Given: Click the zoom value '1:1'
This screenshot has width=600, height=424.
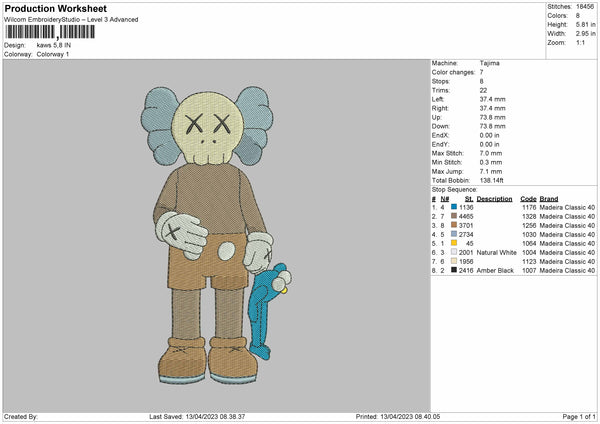Looking at the screenshot, I should pyautogui.click(x=580, y=42).
